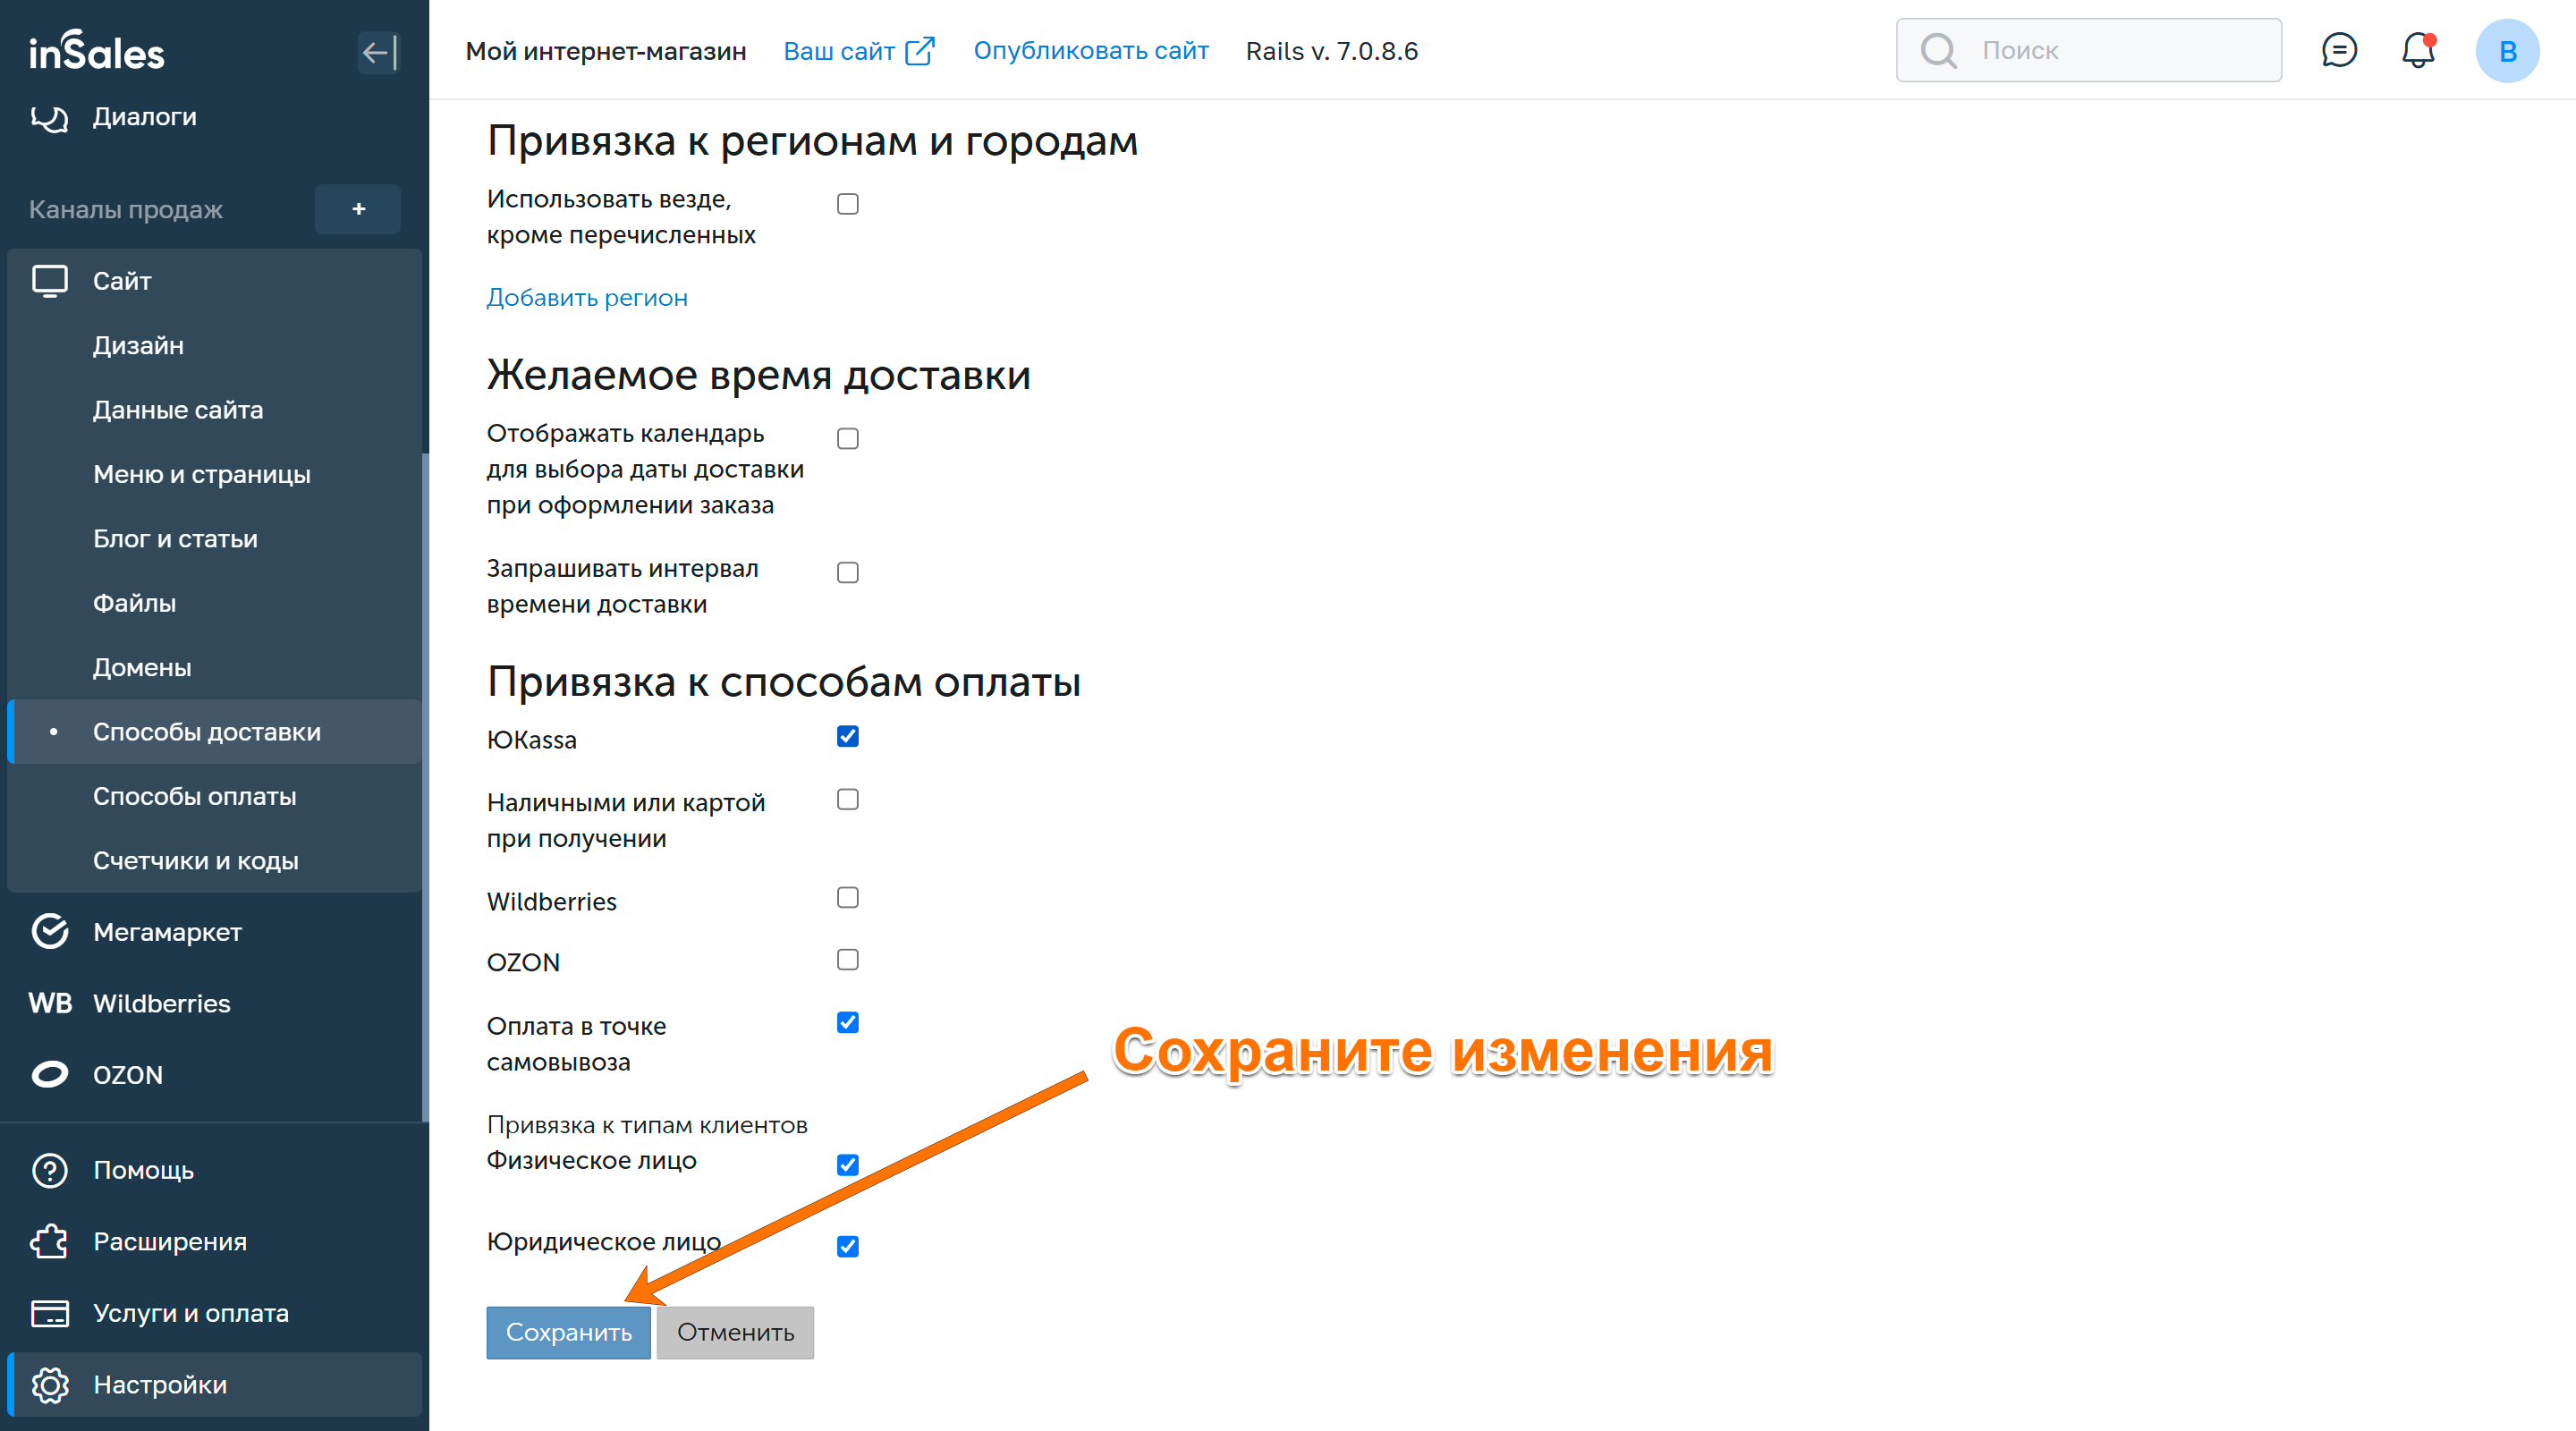Collapse the Сайт sidebar section

(x=122, y=281)
